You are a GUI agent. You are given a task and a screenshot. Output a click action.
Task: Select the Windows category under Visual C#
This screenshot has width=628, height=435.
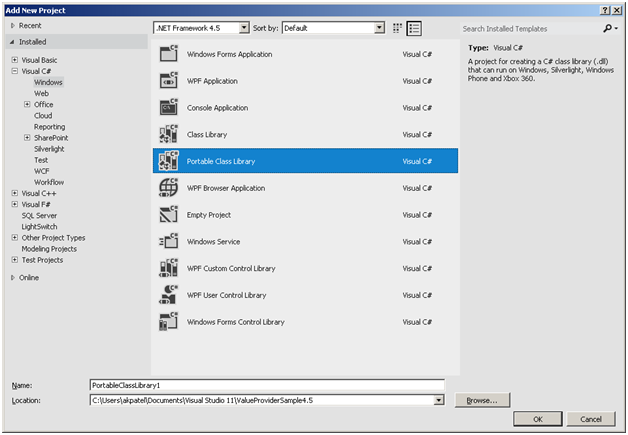(48, 82)
